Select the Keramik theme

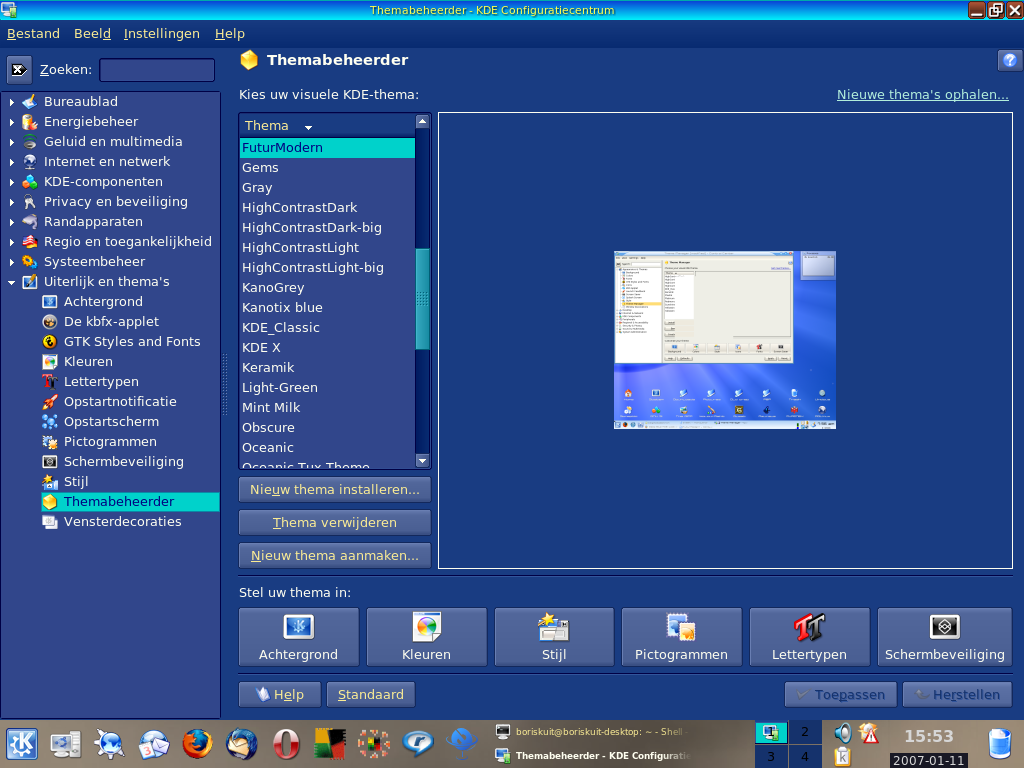pos(327,368)
